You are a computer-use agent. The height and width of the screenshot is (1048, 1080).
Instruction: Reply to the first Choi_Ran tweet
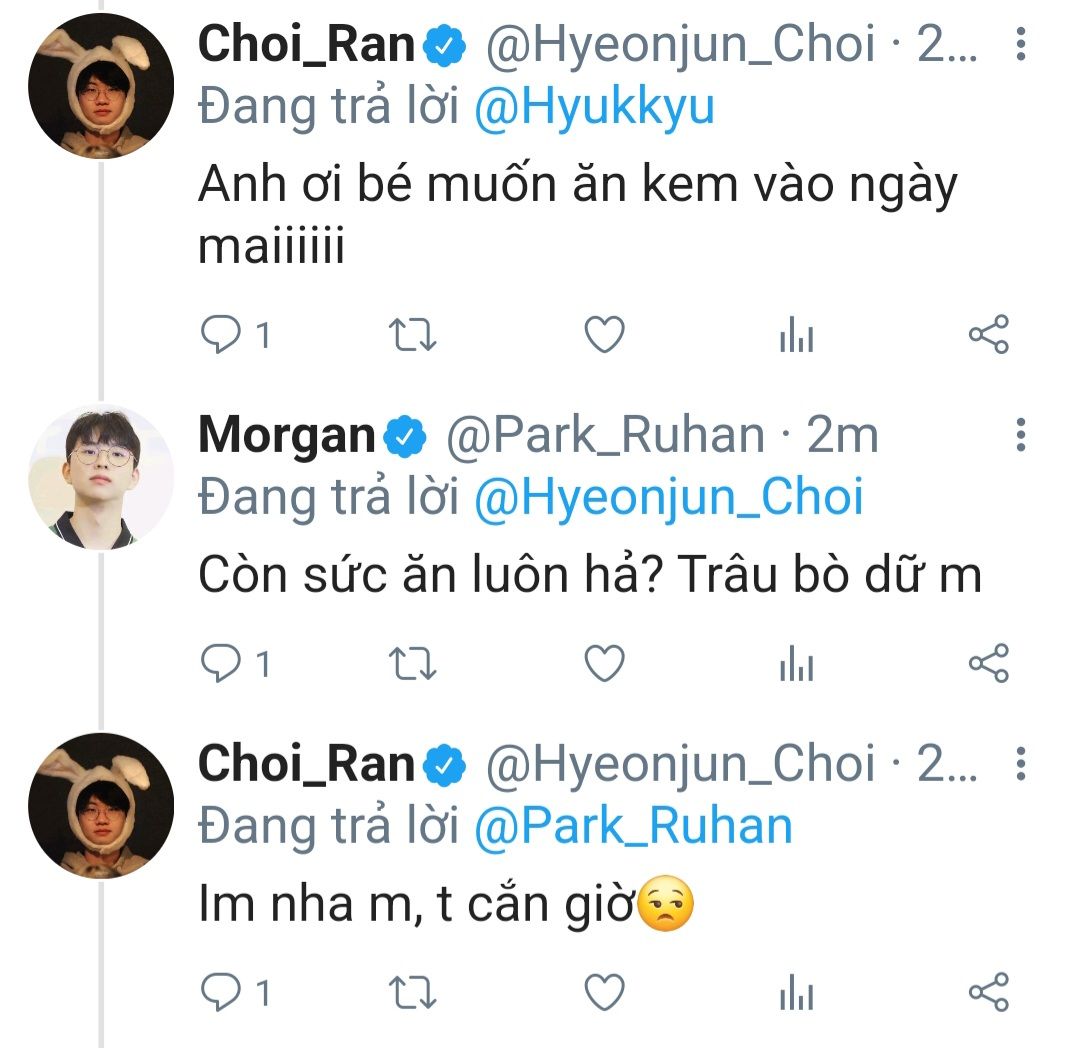coord(218,336)
